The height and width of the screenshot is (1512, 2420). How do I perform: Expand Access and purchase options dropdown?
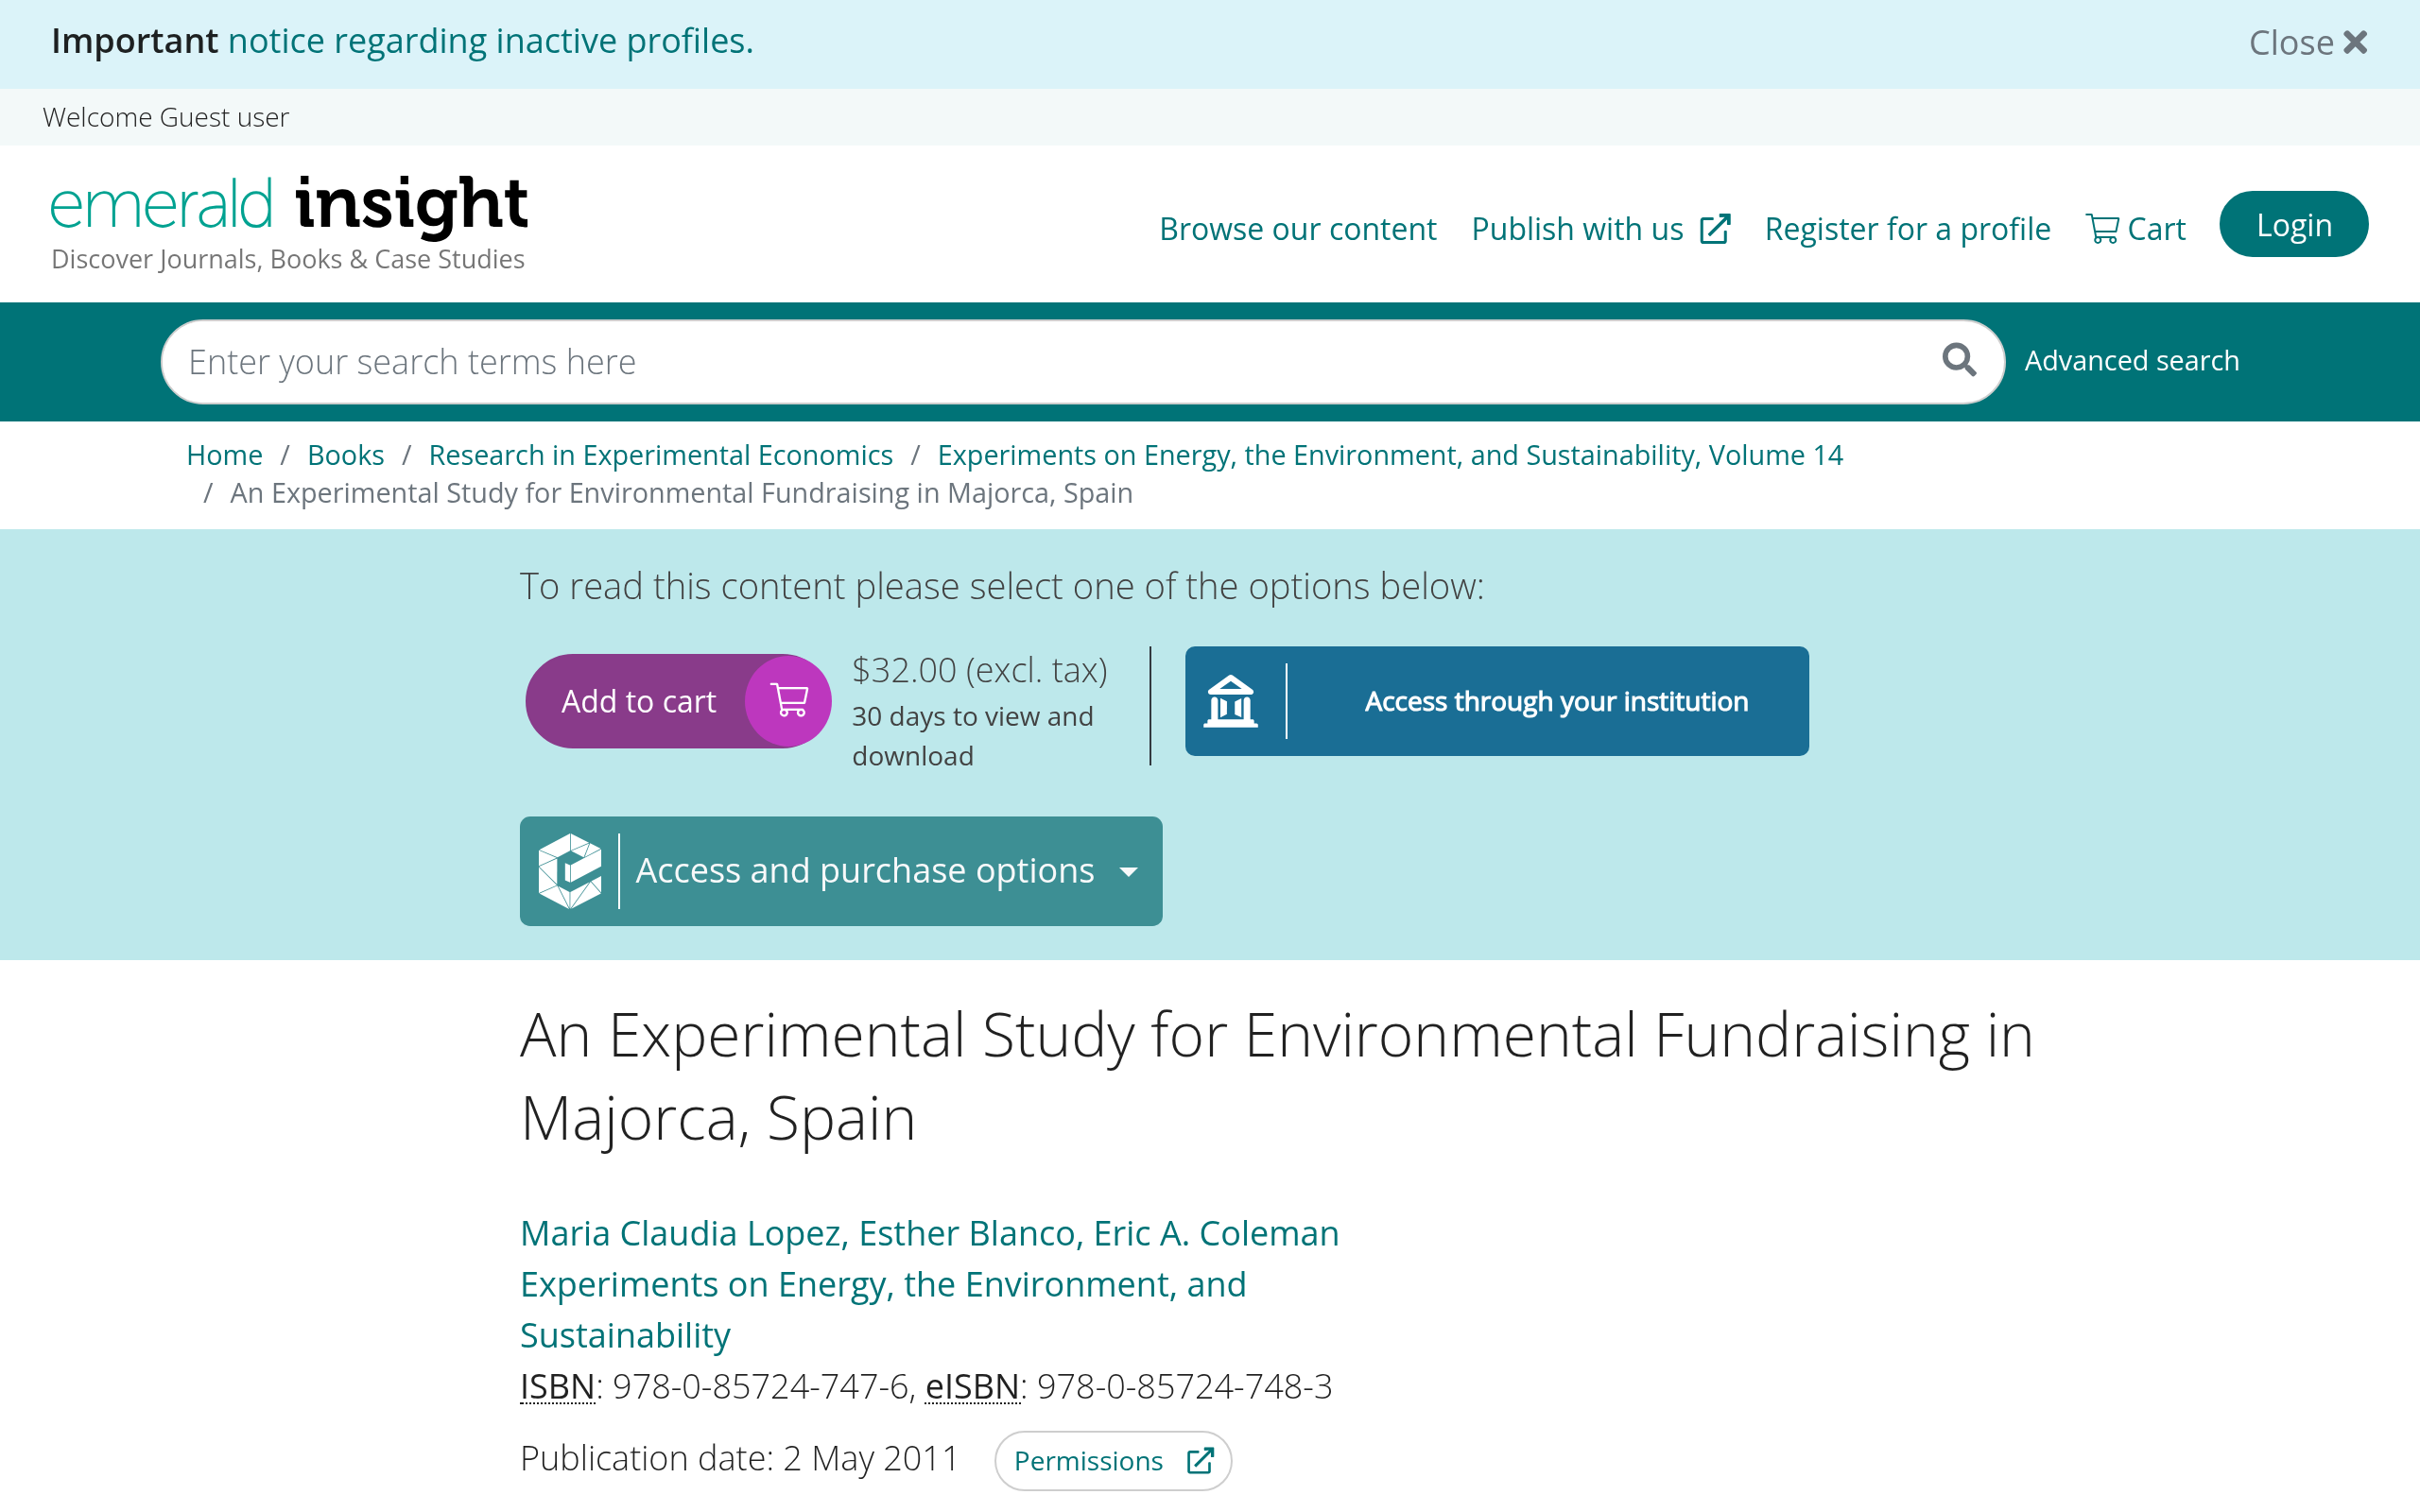tap(841, 871)
